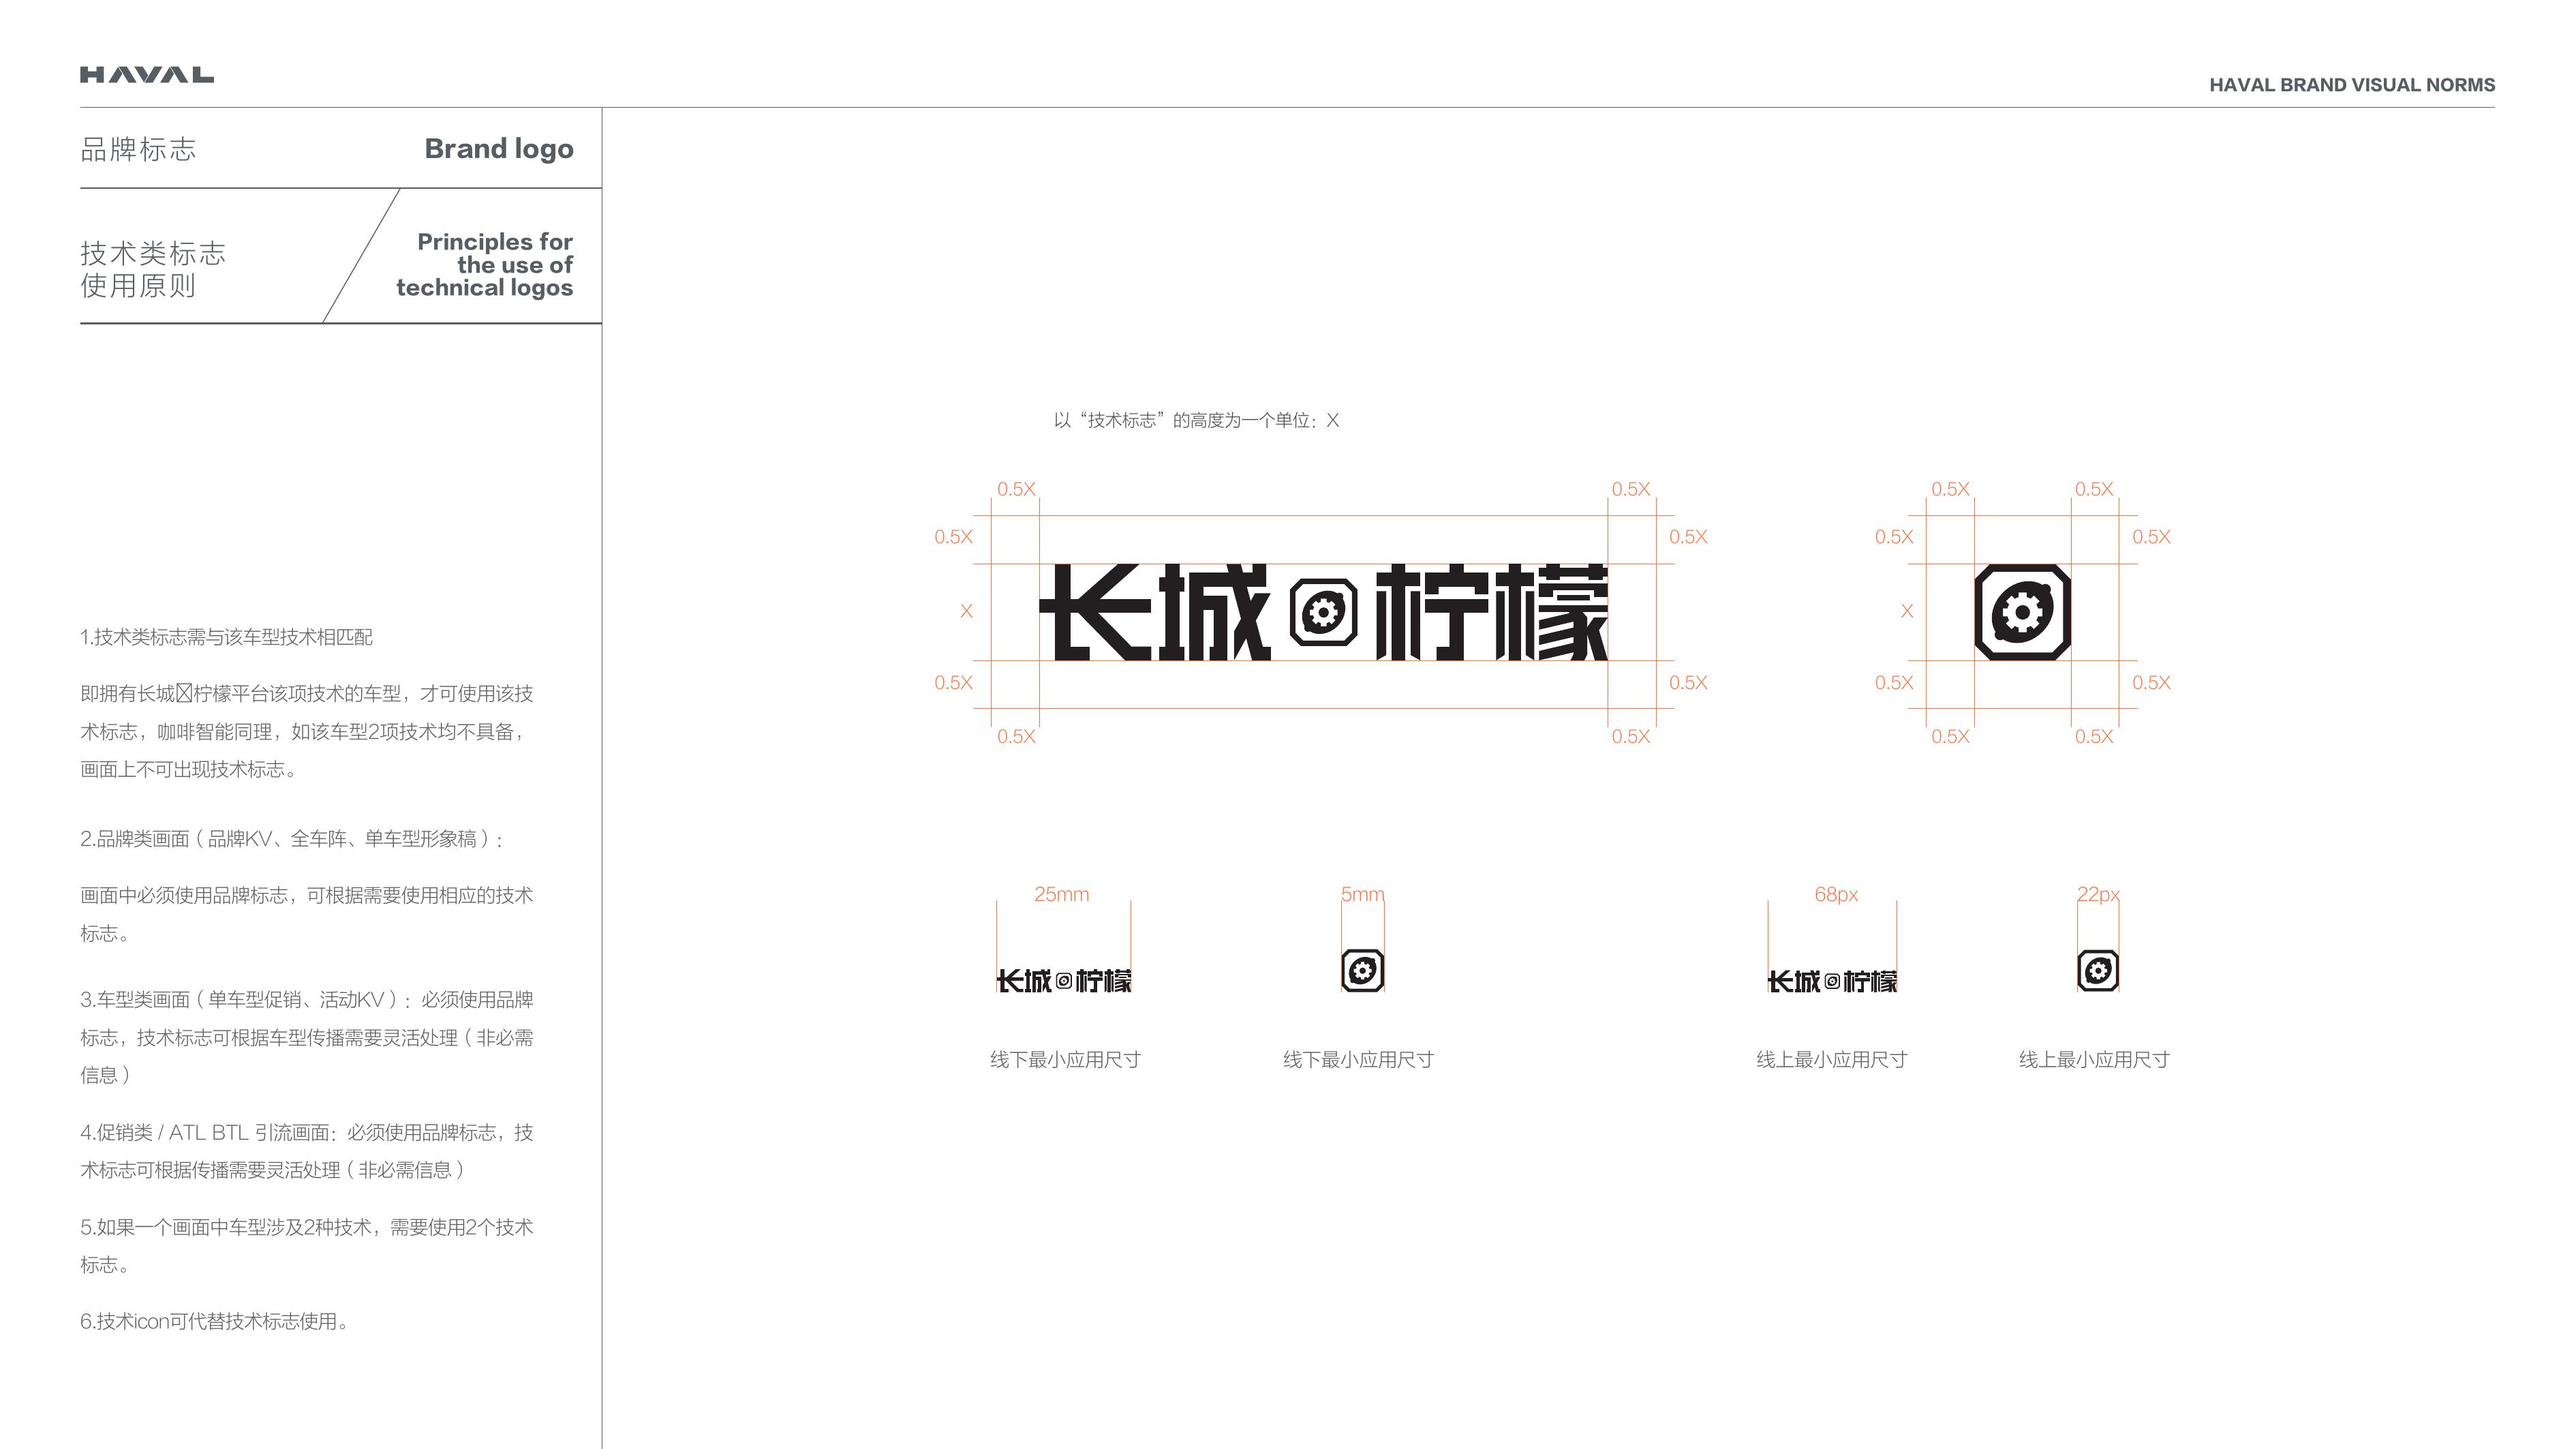Click rule 3.车型类画面 paragraph
2576x1449 pixels.
point(307,1037)
